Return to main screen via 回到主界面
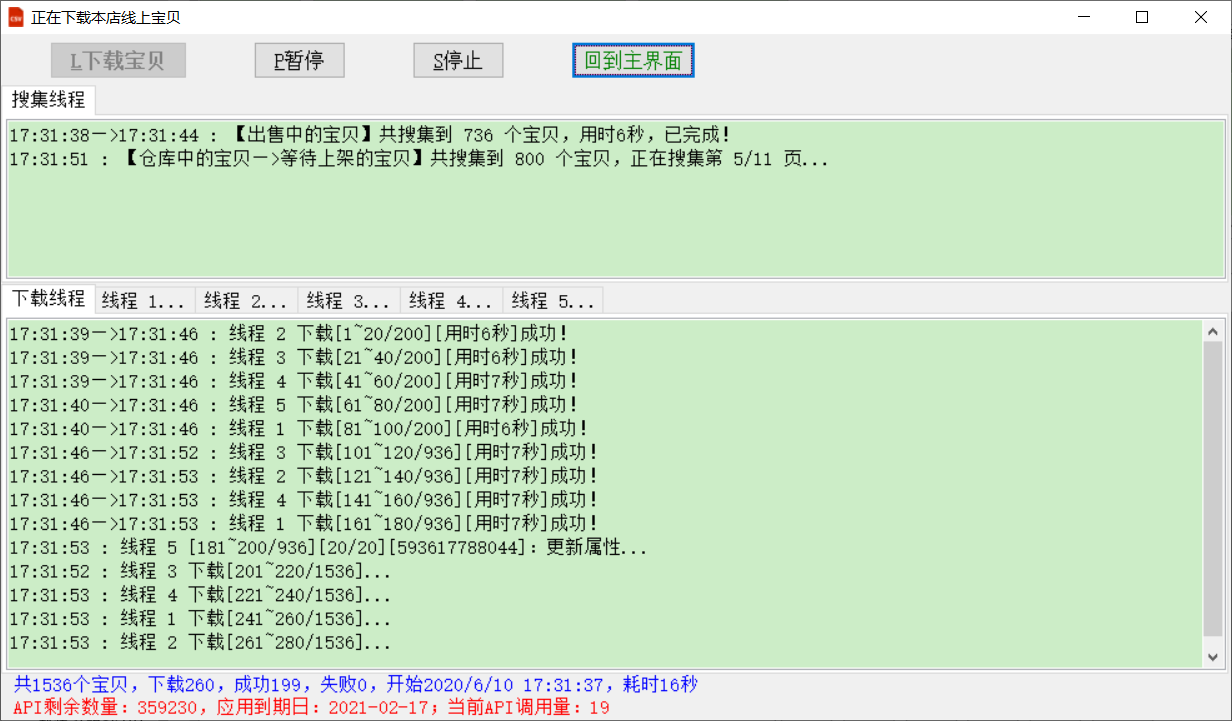Viewport: 1232px width, 721px height. 633,61
